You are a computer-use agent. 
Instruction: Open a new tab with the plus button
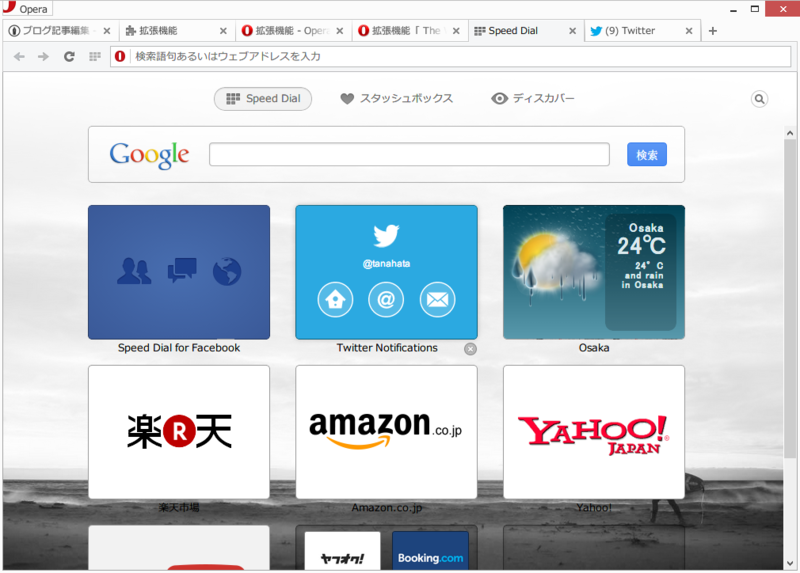[x=713, y=31]
